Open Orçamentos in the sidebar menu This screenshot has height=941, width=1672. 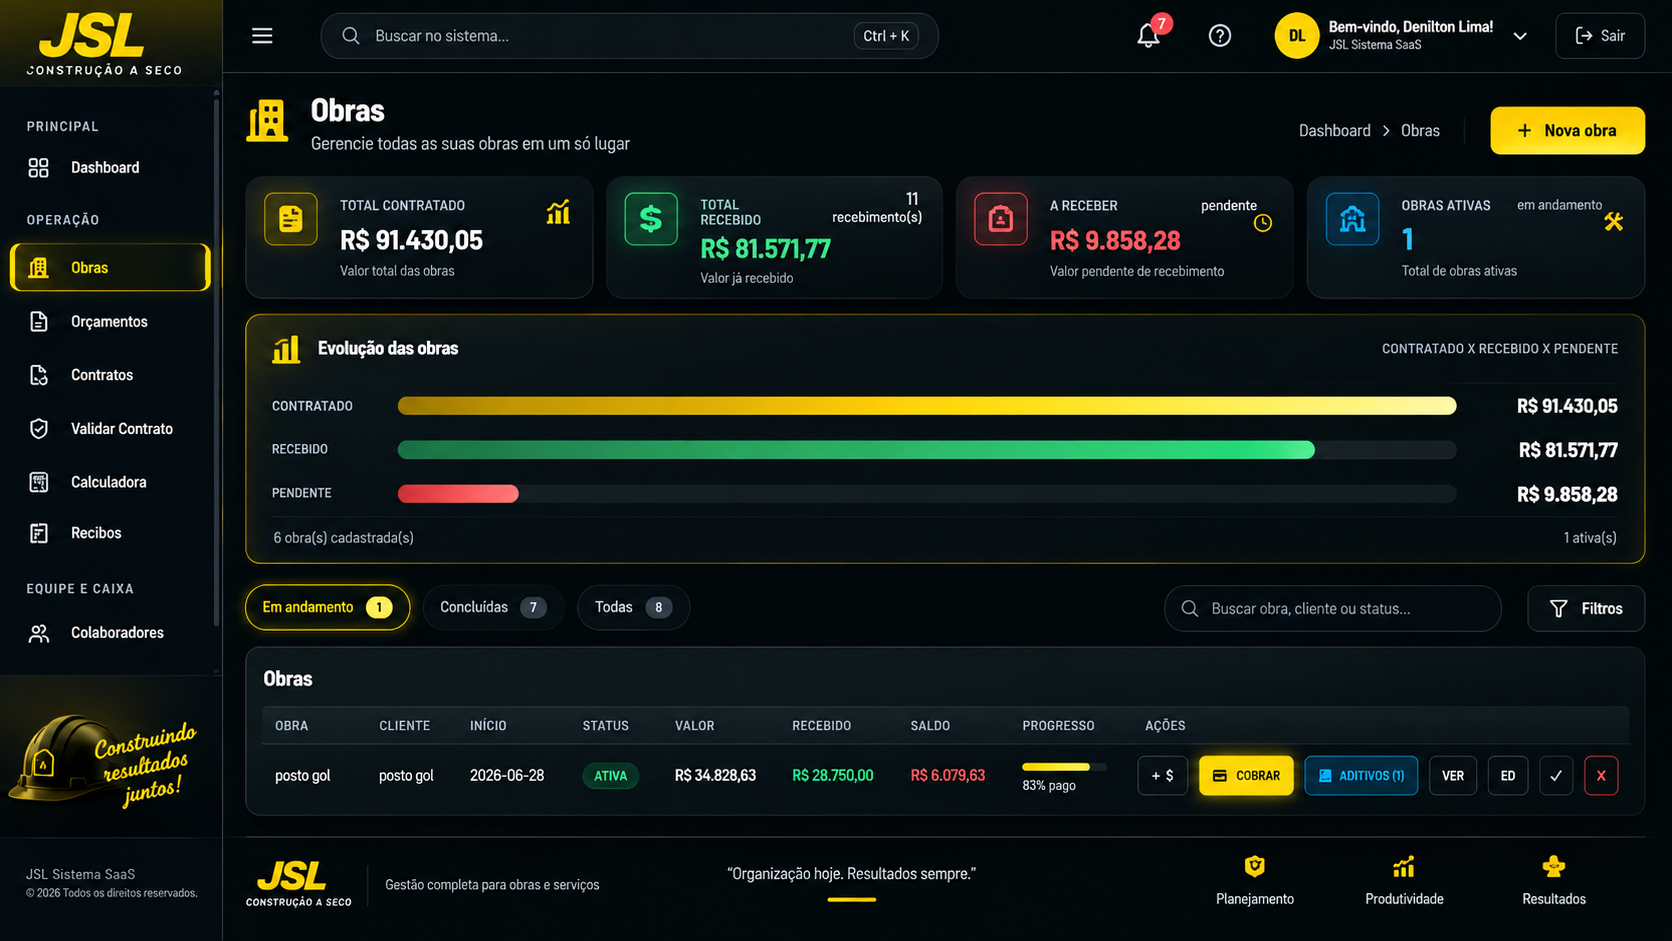(x=110, y=321)
